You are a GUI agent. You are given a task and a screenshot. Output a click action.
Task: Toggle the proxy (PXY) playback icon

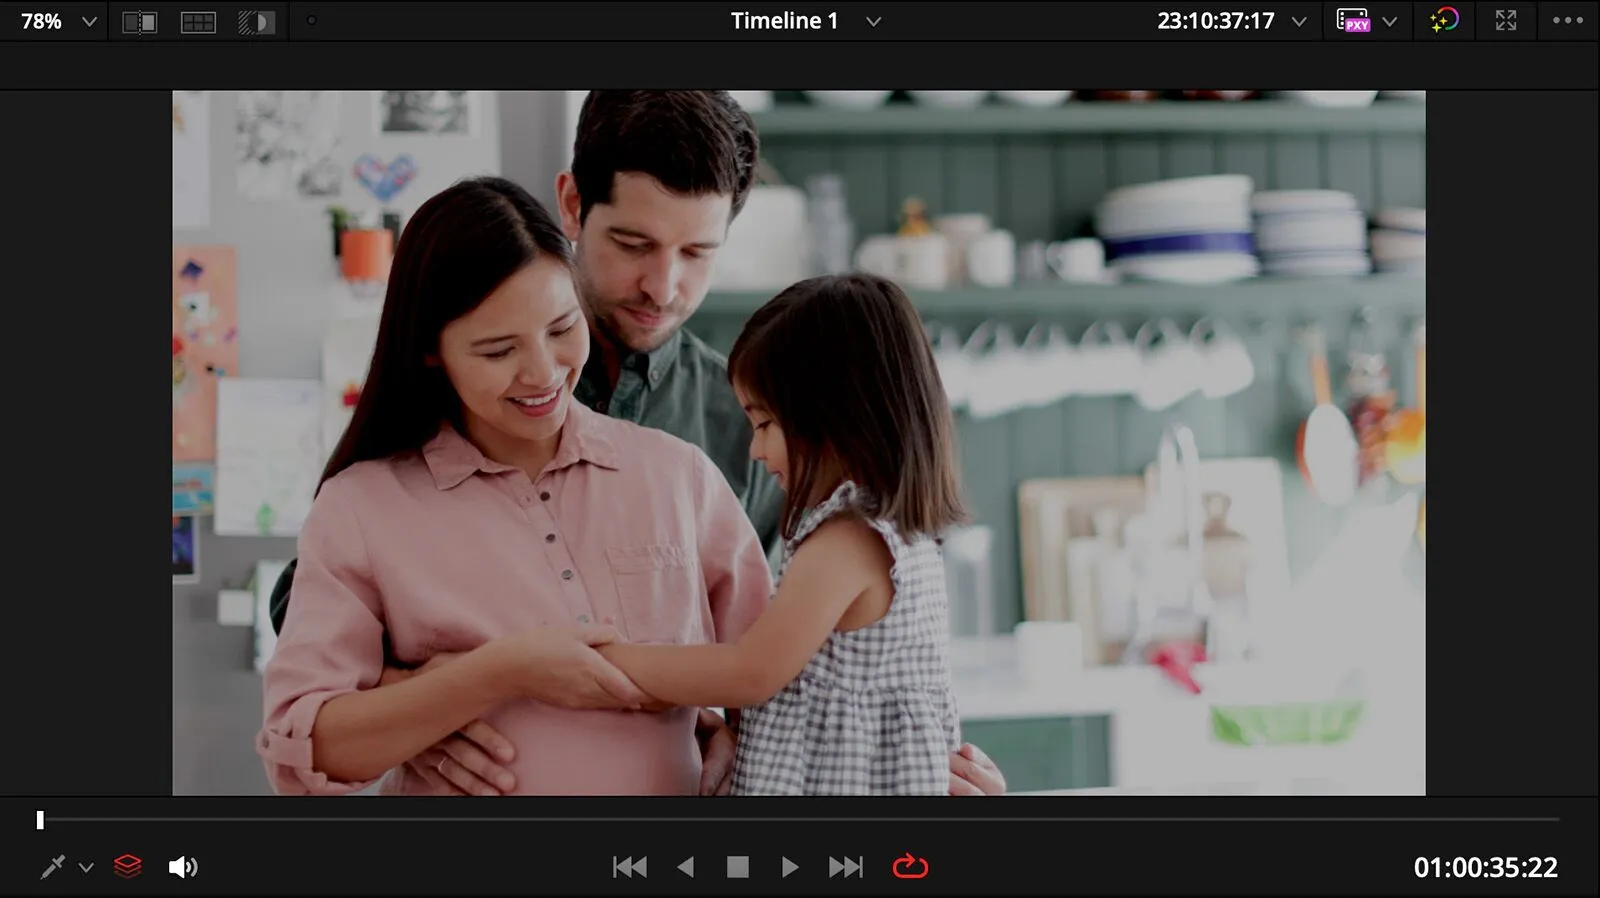(x=1353, y=21)
